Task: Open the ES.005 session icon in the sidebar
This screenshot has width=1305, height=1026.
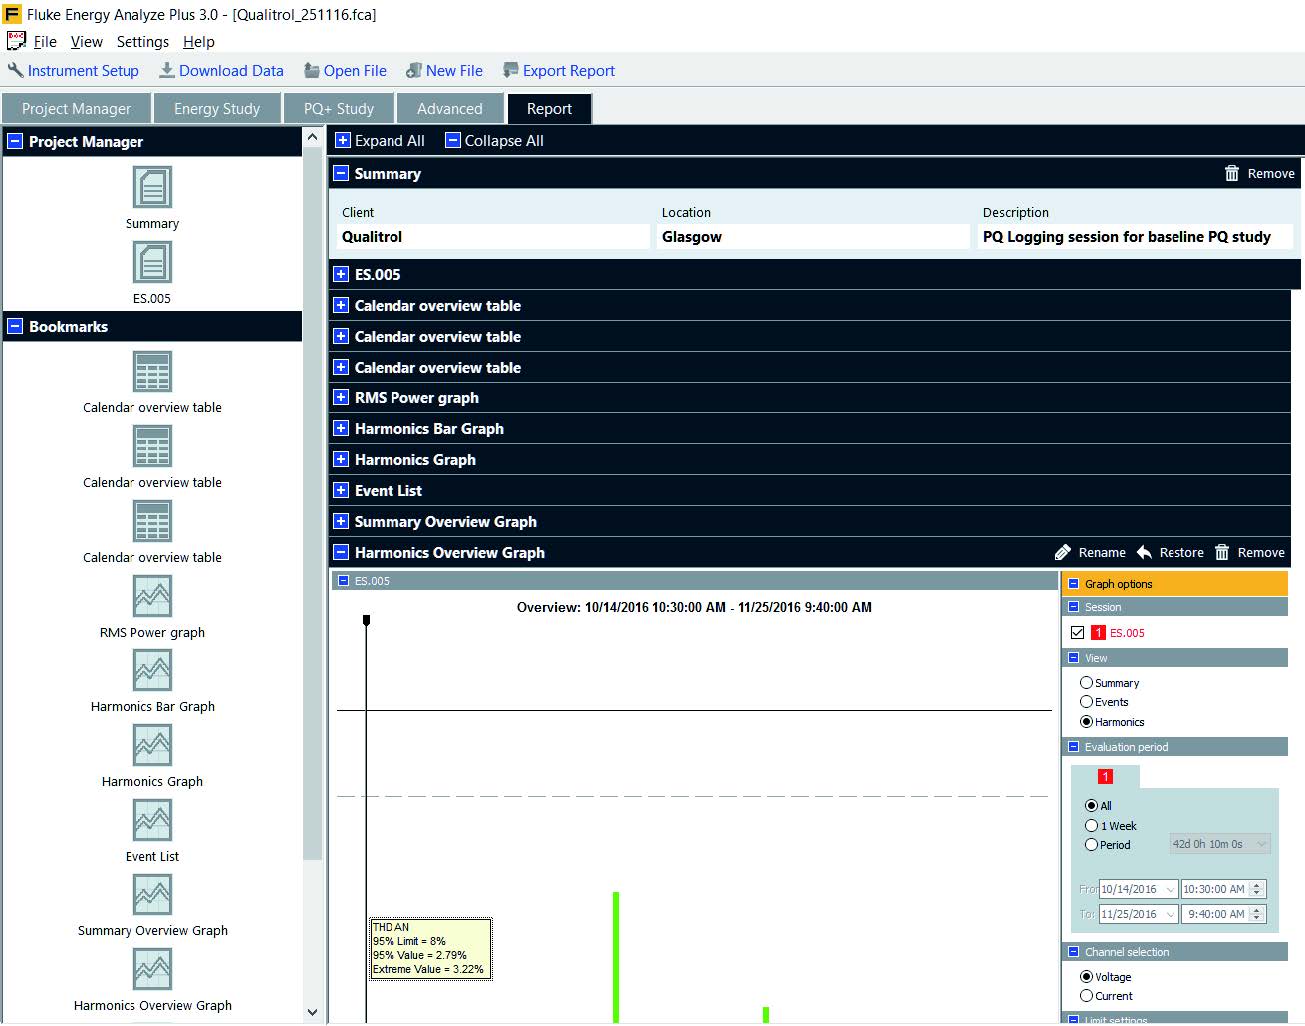Action: point(152,262)
